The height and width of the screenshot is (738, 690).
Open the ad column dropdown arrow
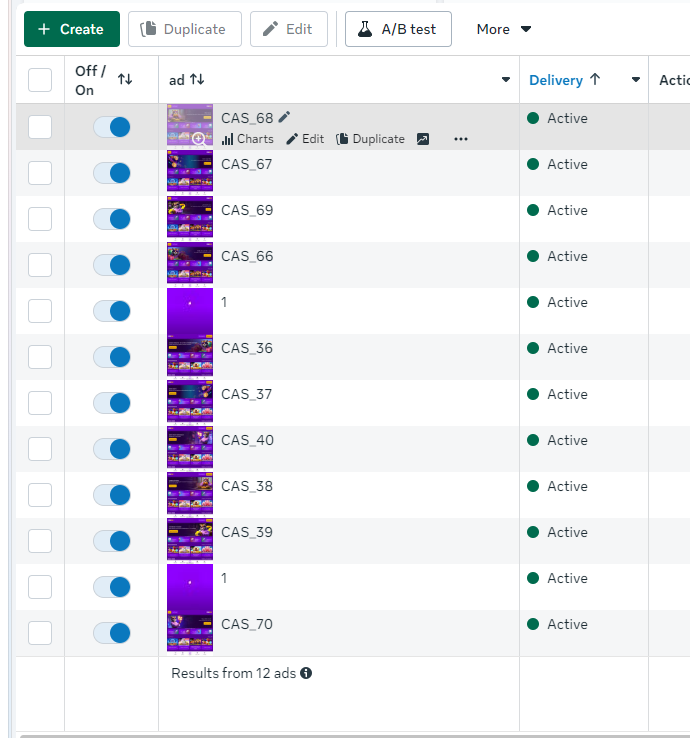point(506,80)
